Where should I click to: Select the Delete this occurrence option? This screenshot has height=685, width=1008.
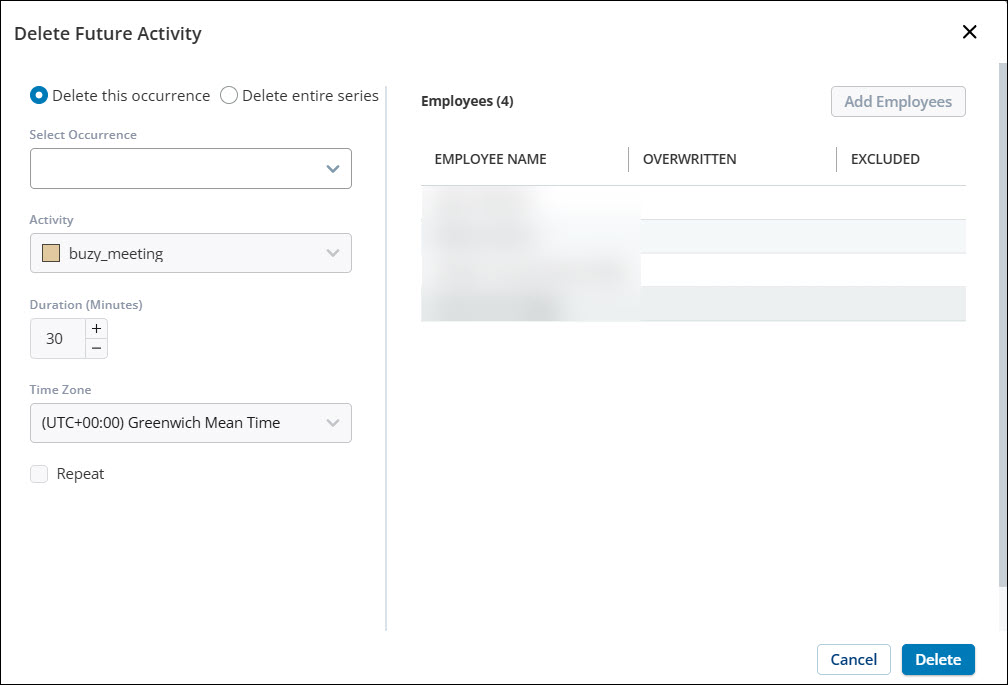pyautogui.click(x=39, y=96)
